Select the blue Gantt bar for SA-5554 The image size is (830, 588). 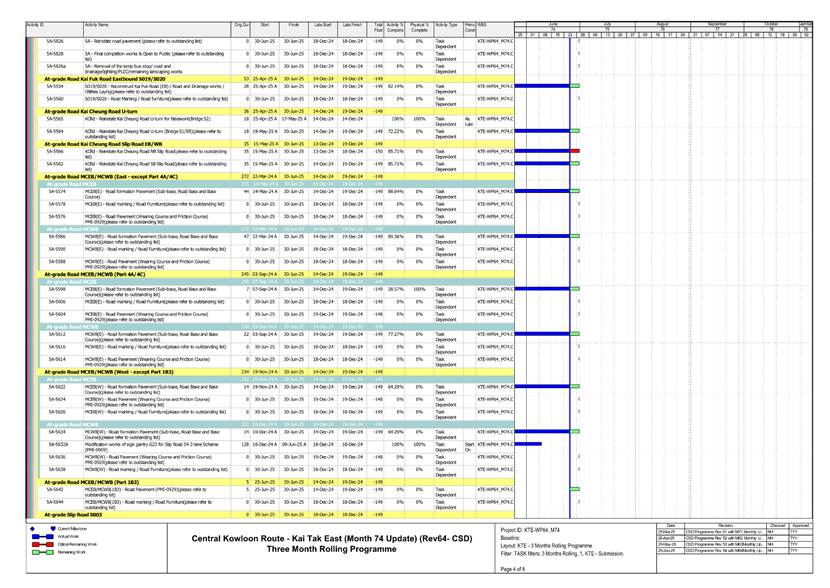(x=547, y=87)
